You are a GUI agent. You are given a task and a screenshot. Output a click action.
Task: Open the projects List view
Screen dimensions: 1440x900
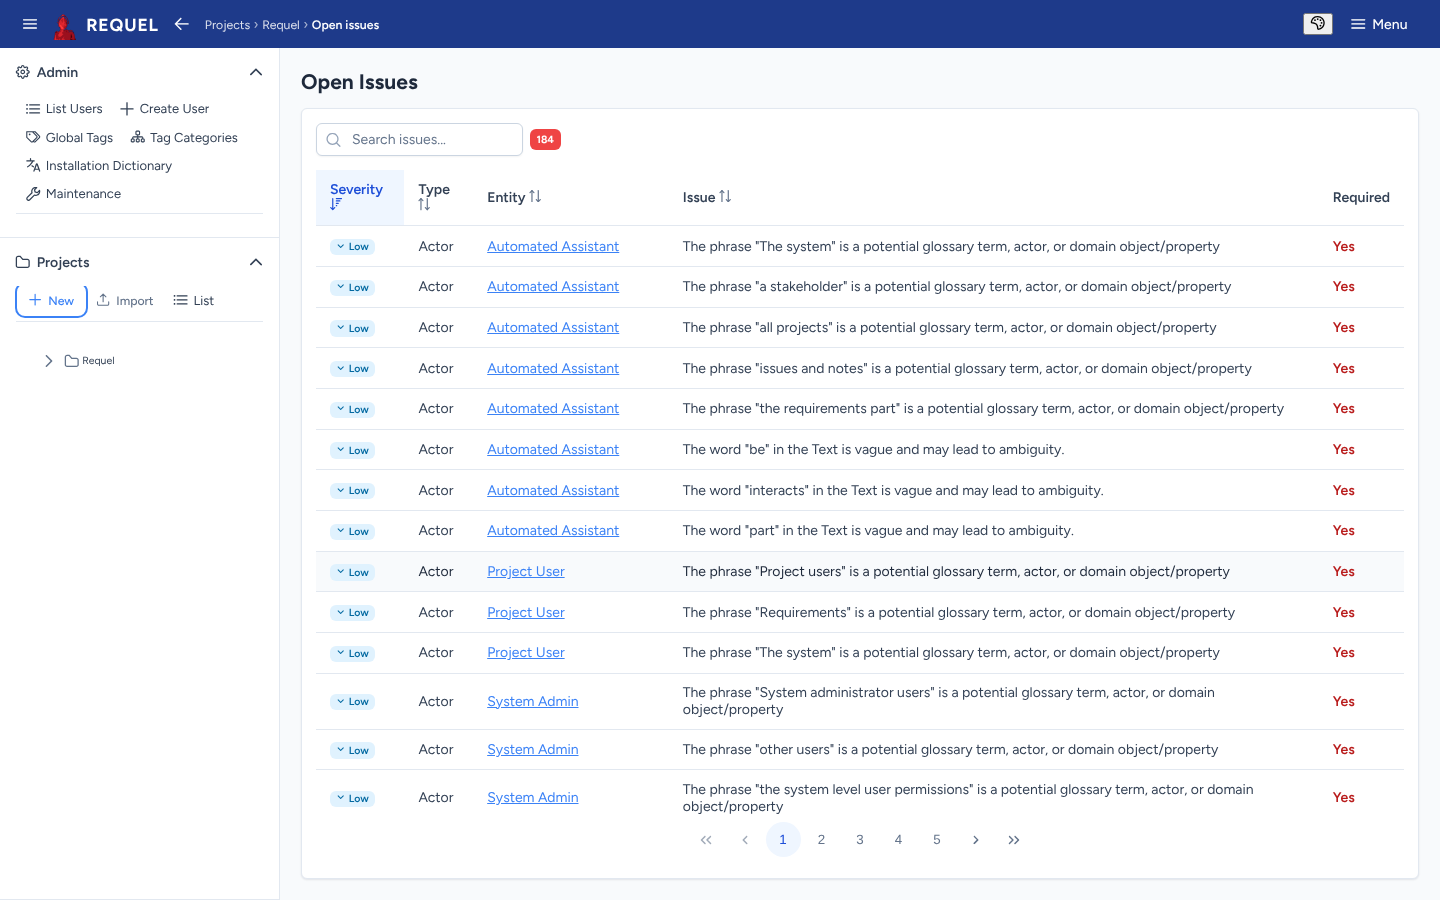pyautogui.click(x=193, y=300)
